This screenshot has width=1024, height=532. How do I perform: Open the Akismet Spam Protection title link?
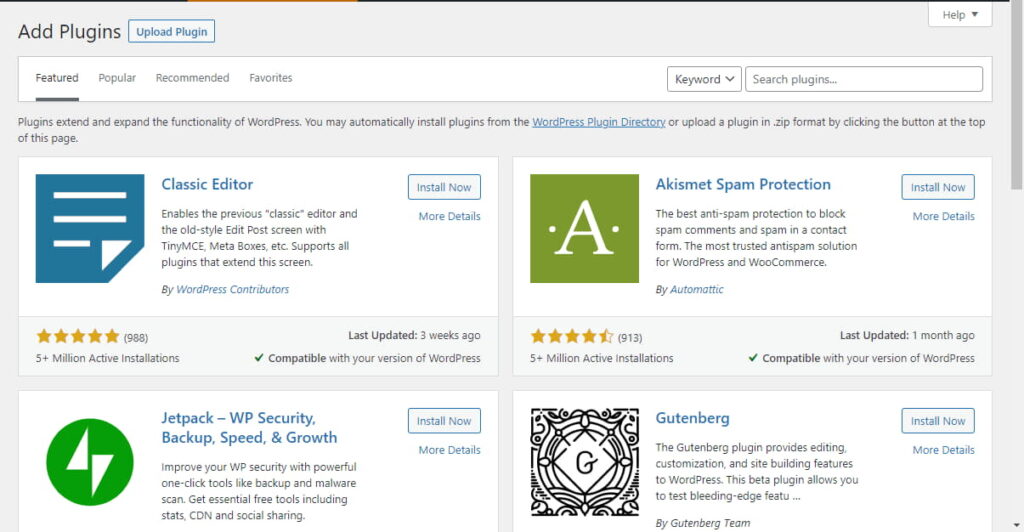tap(743, 184)
